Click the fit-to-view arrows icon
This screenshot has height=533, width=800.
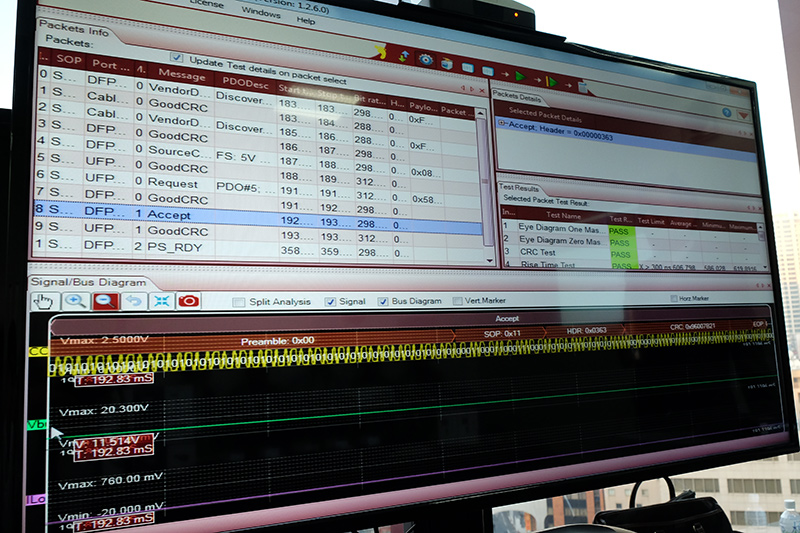click(x=161, y=301)
